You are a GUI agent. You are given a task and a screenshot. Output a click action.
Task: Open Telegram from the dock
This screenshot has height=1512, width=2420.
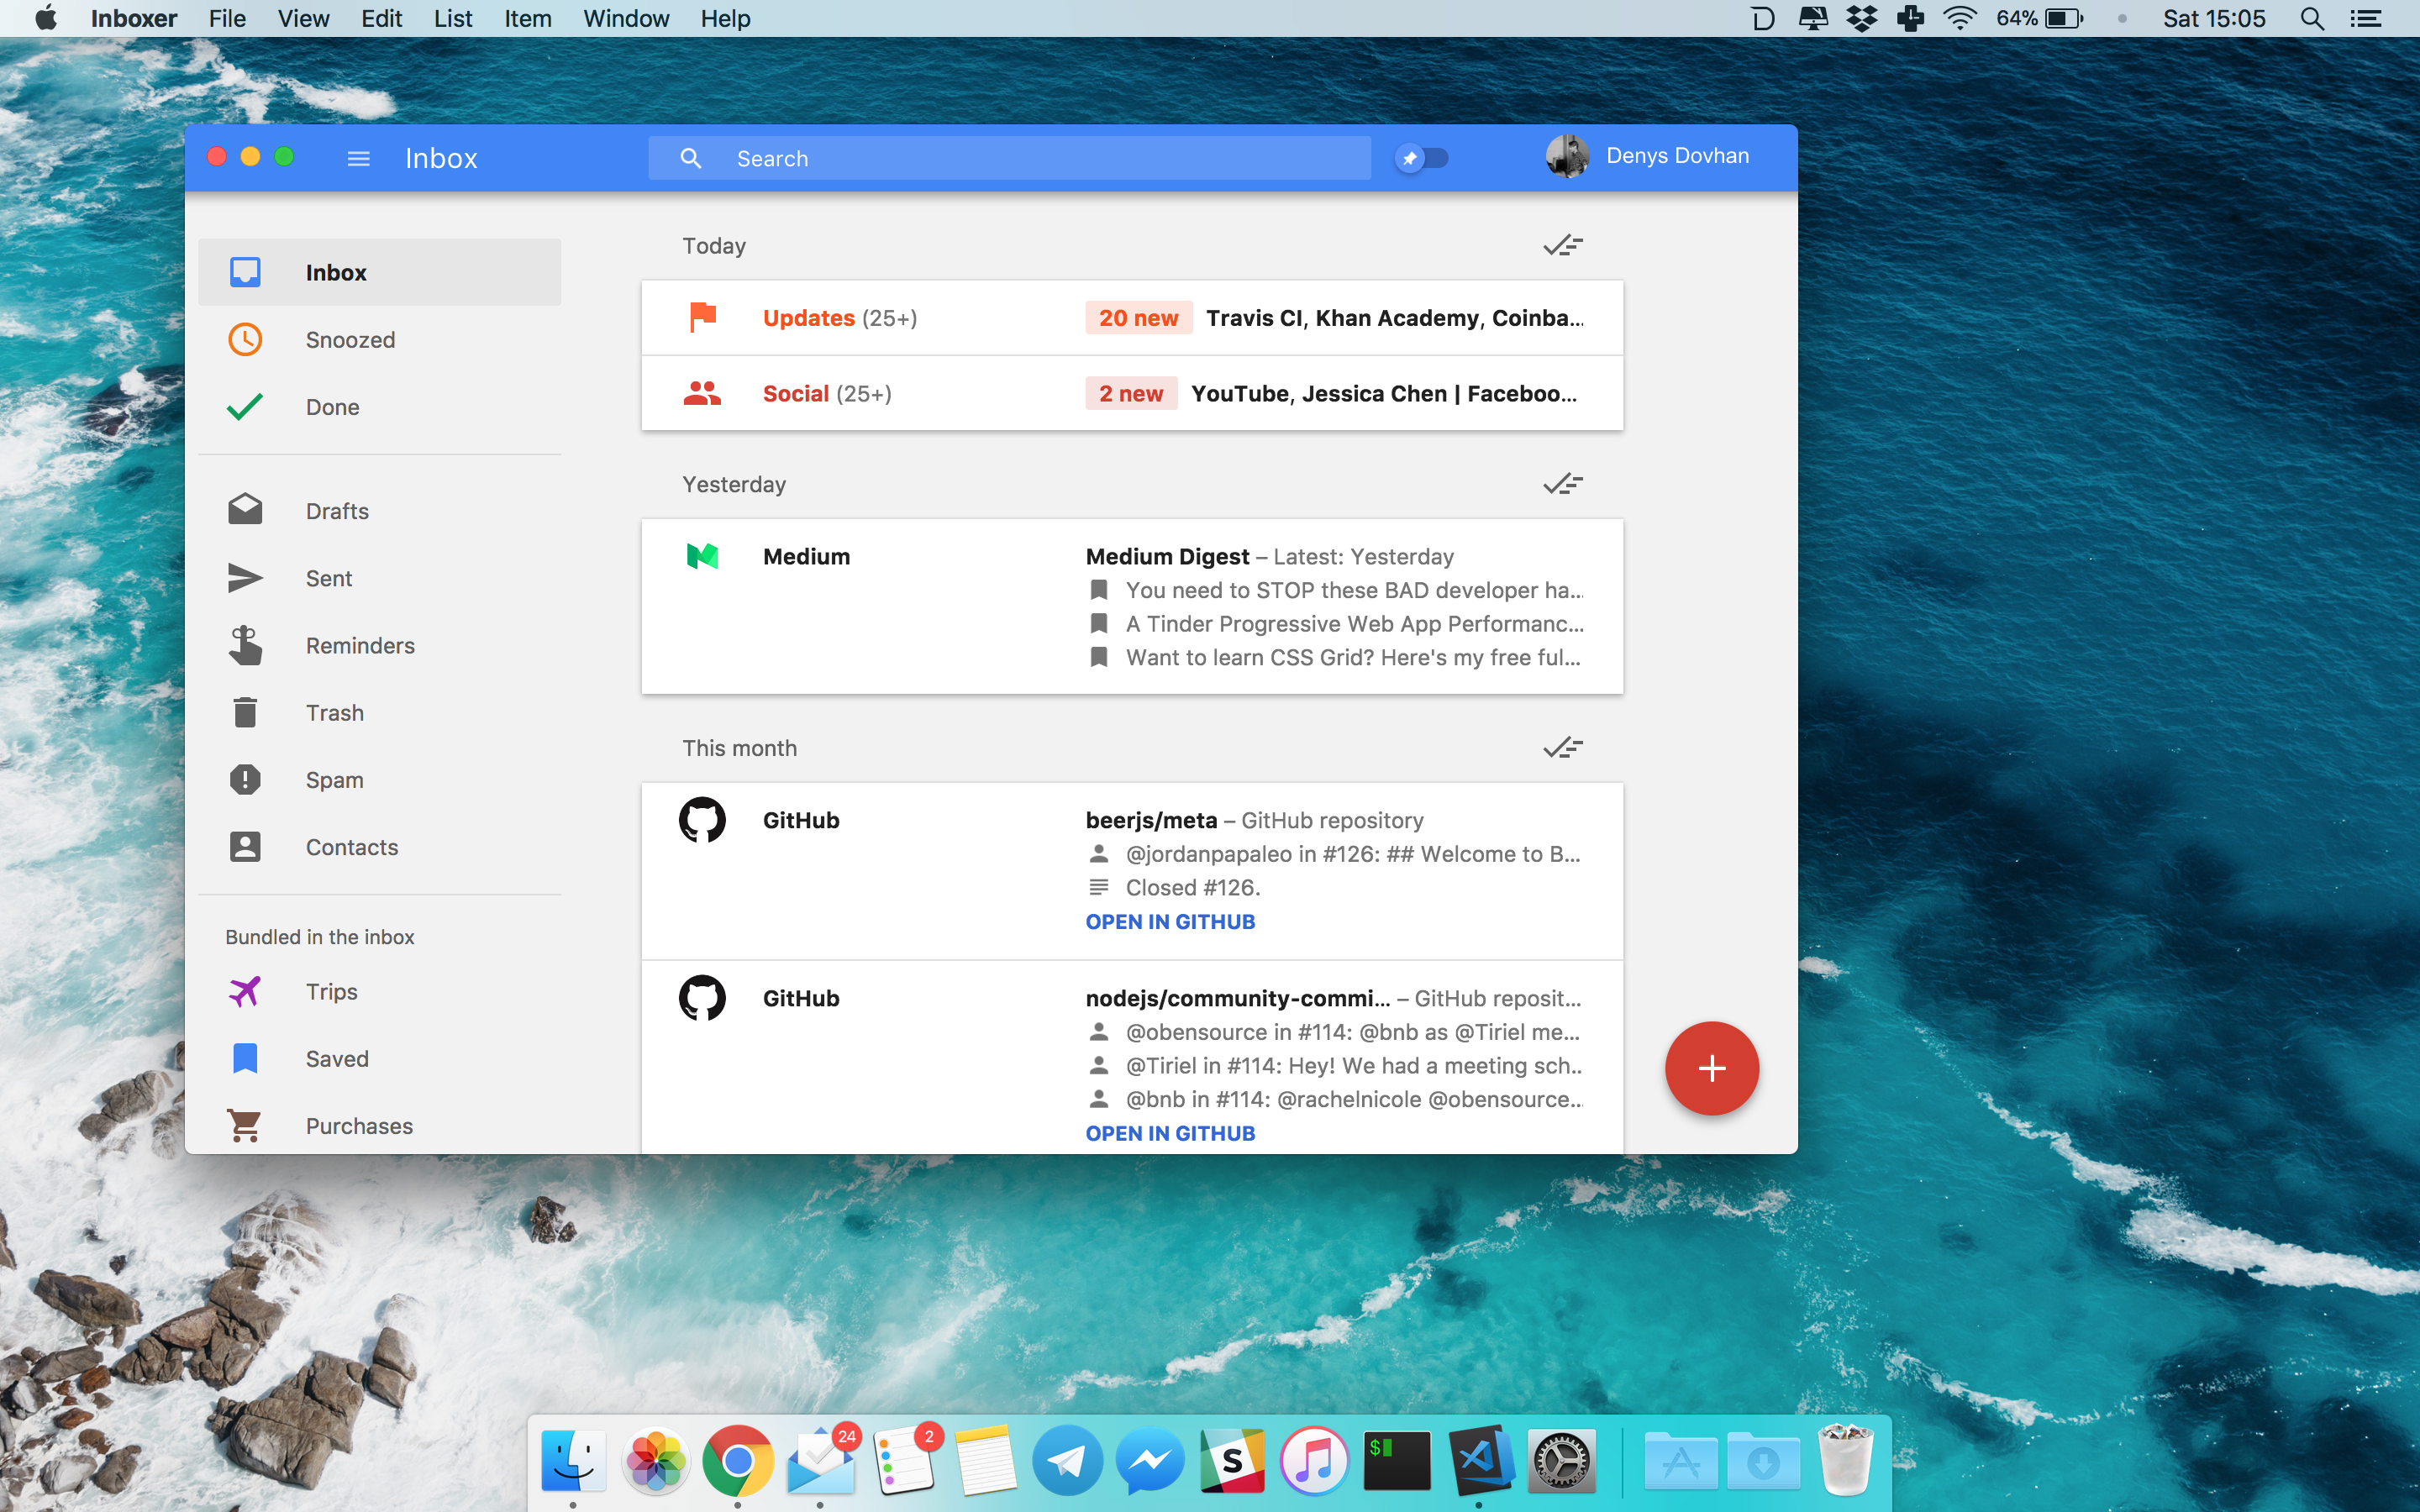(x=1067, y=1461)
